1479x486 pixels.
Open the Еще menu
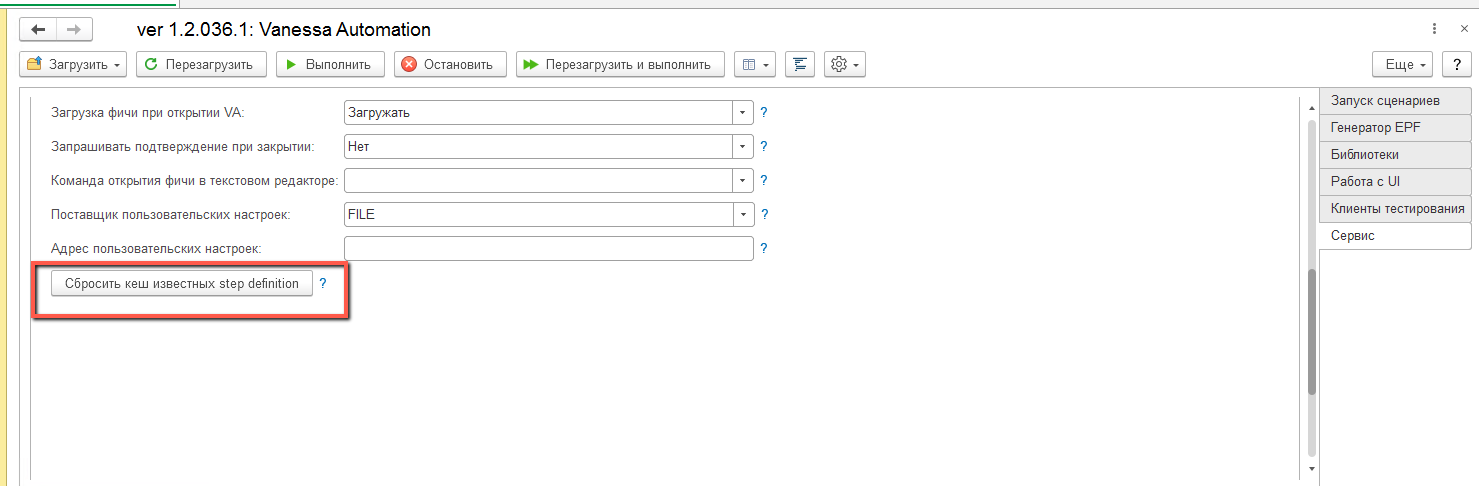1404,64
